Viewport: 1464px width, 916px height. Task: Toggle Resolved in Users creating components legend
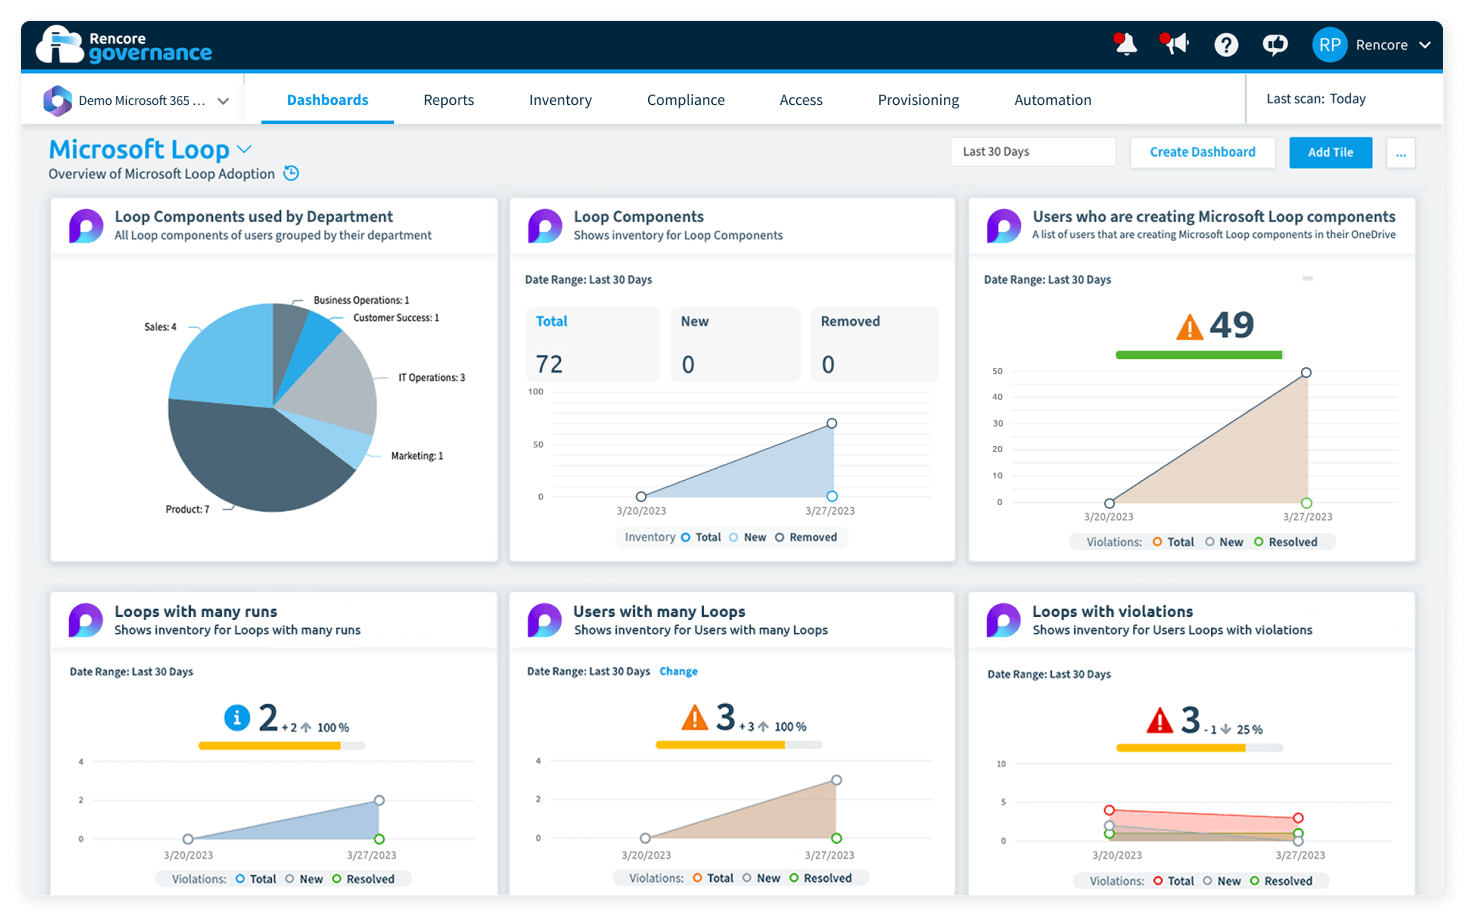[x=1286, y=542]
